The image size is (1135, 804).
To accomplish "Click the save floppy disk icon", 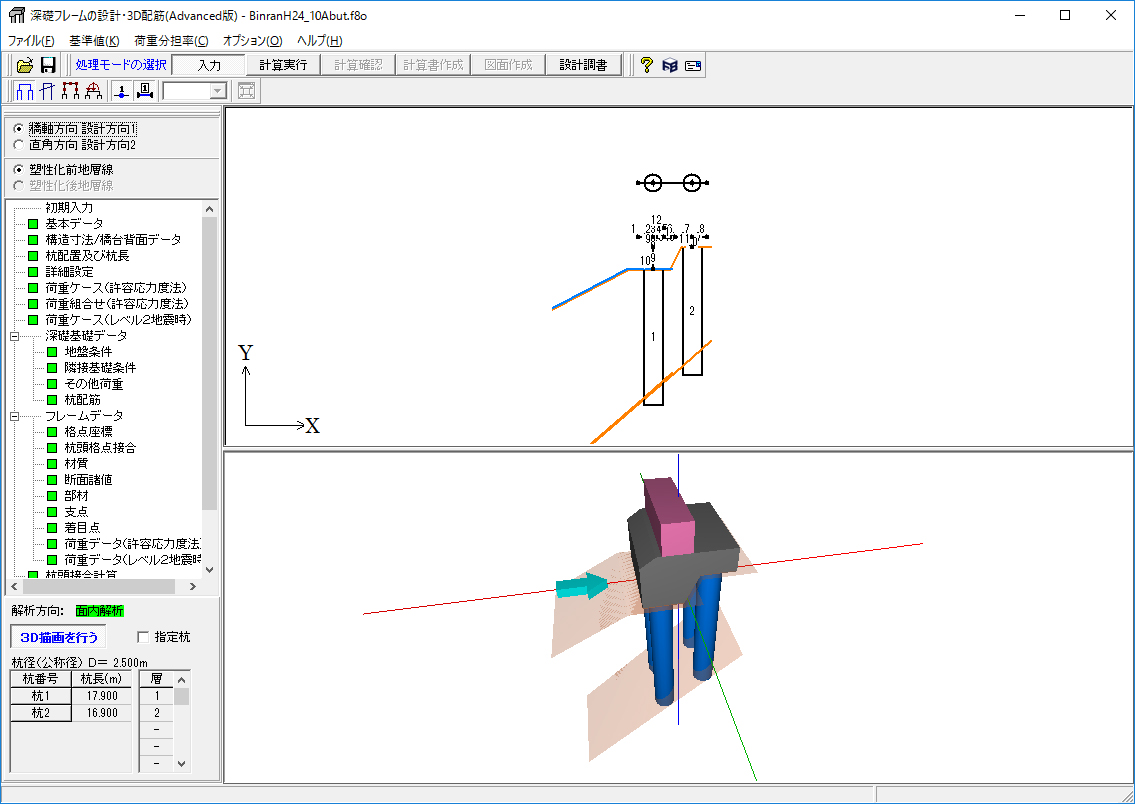I will pyautogui.click(x=47, y=65).
